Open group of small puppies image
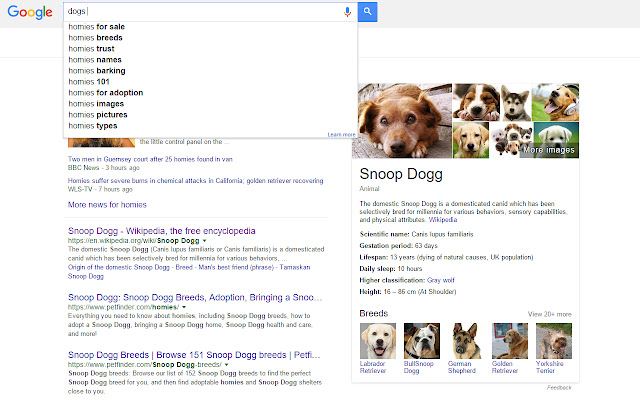 tap(511, 140)
